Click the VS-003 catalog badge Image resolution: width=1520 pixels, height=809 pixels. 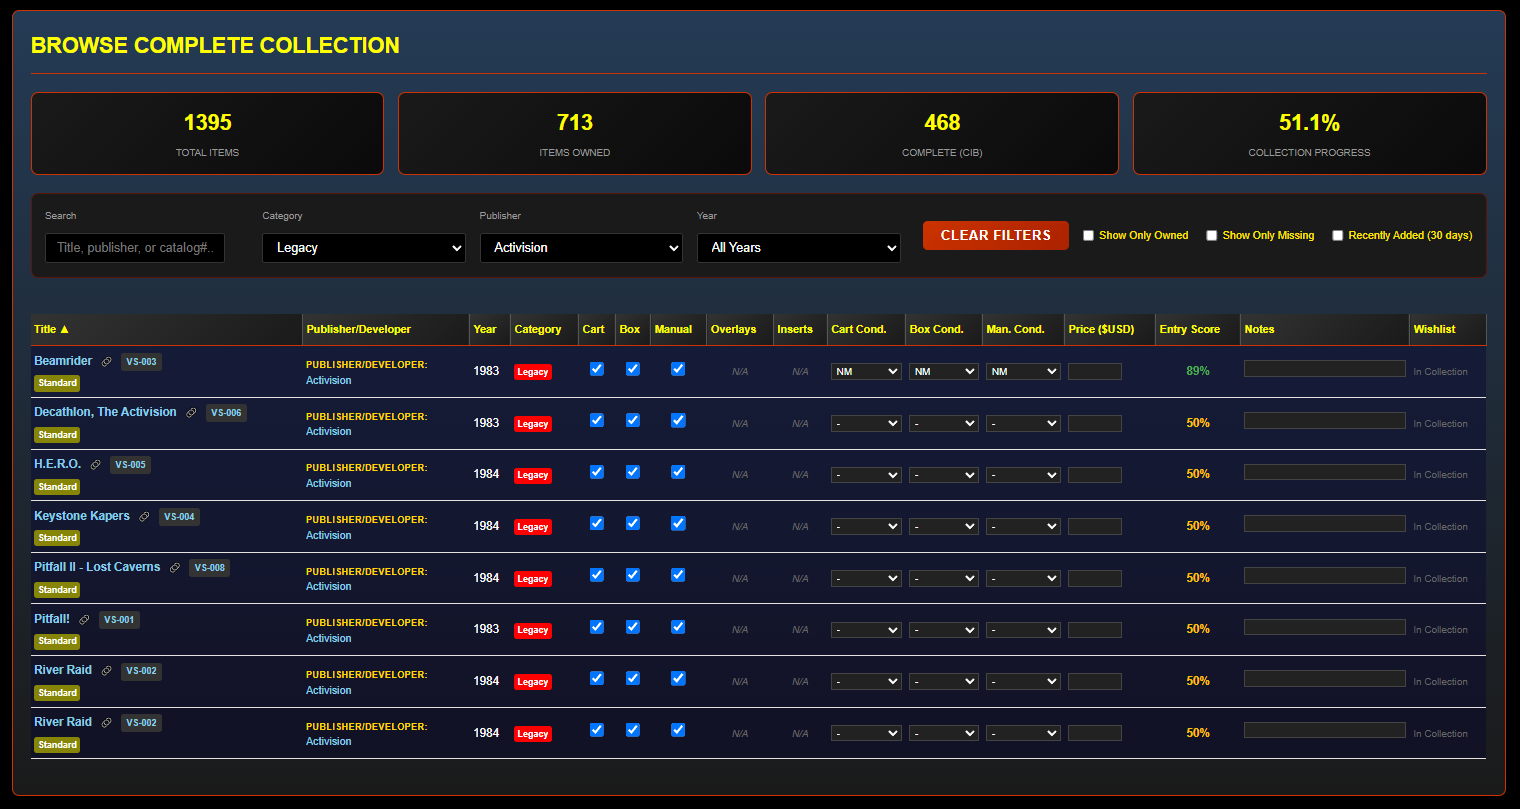[141, 362]
